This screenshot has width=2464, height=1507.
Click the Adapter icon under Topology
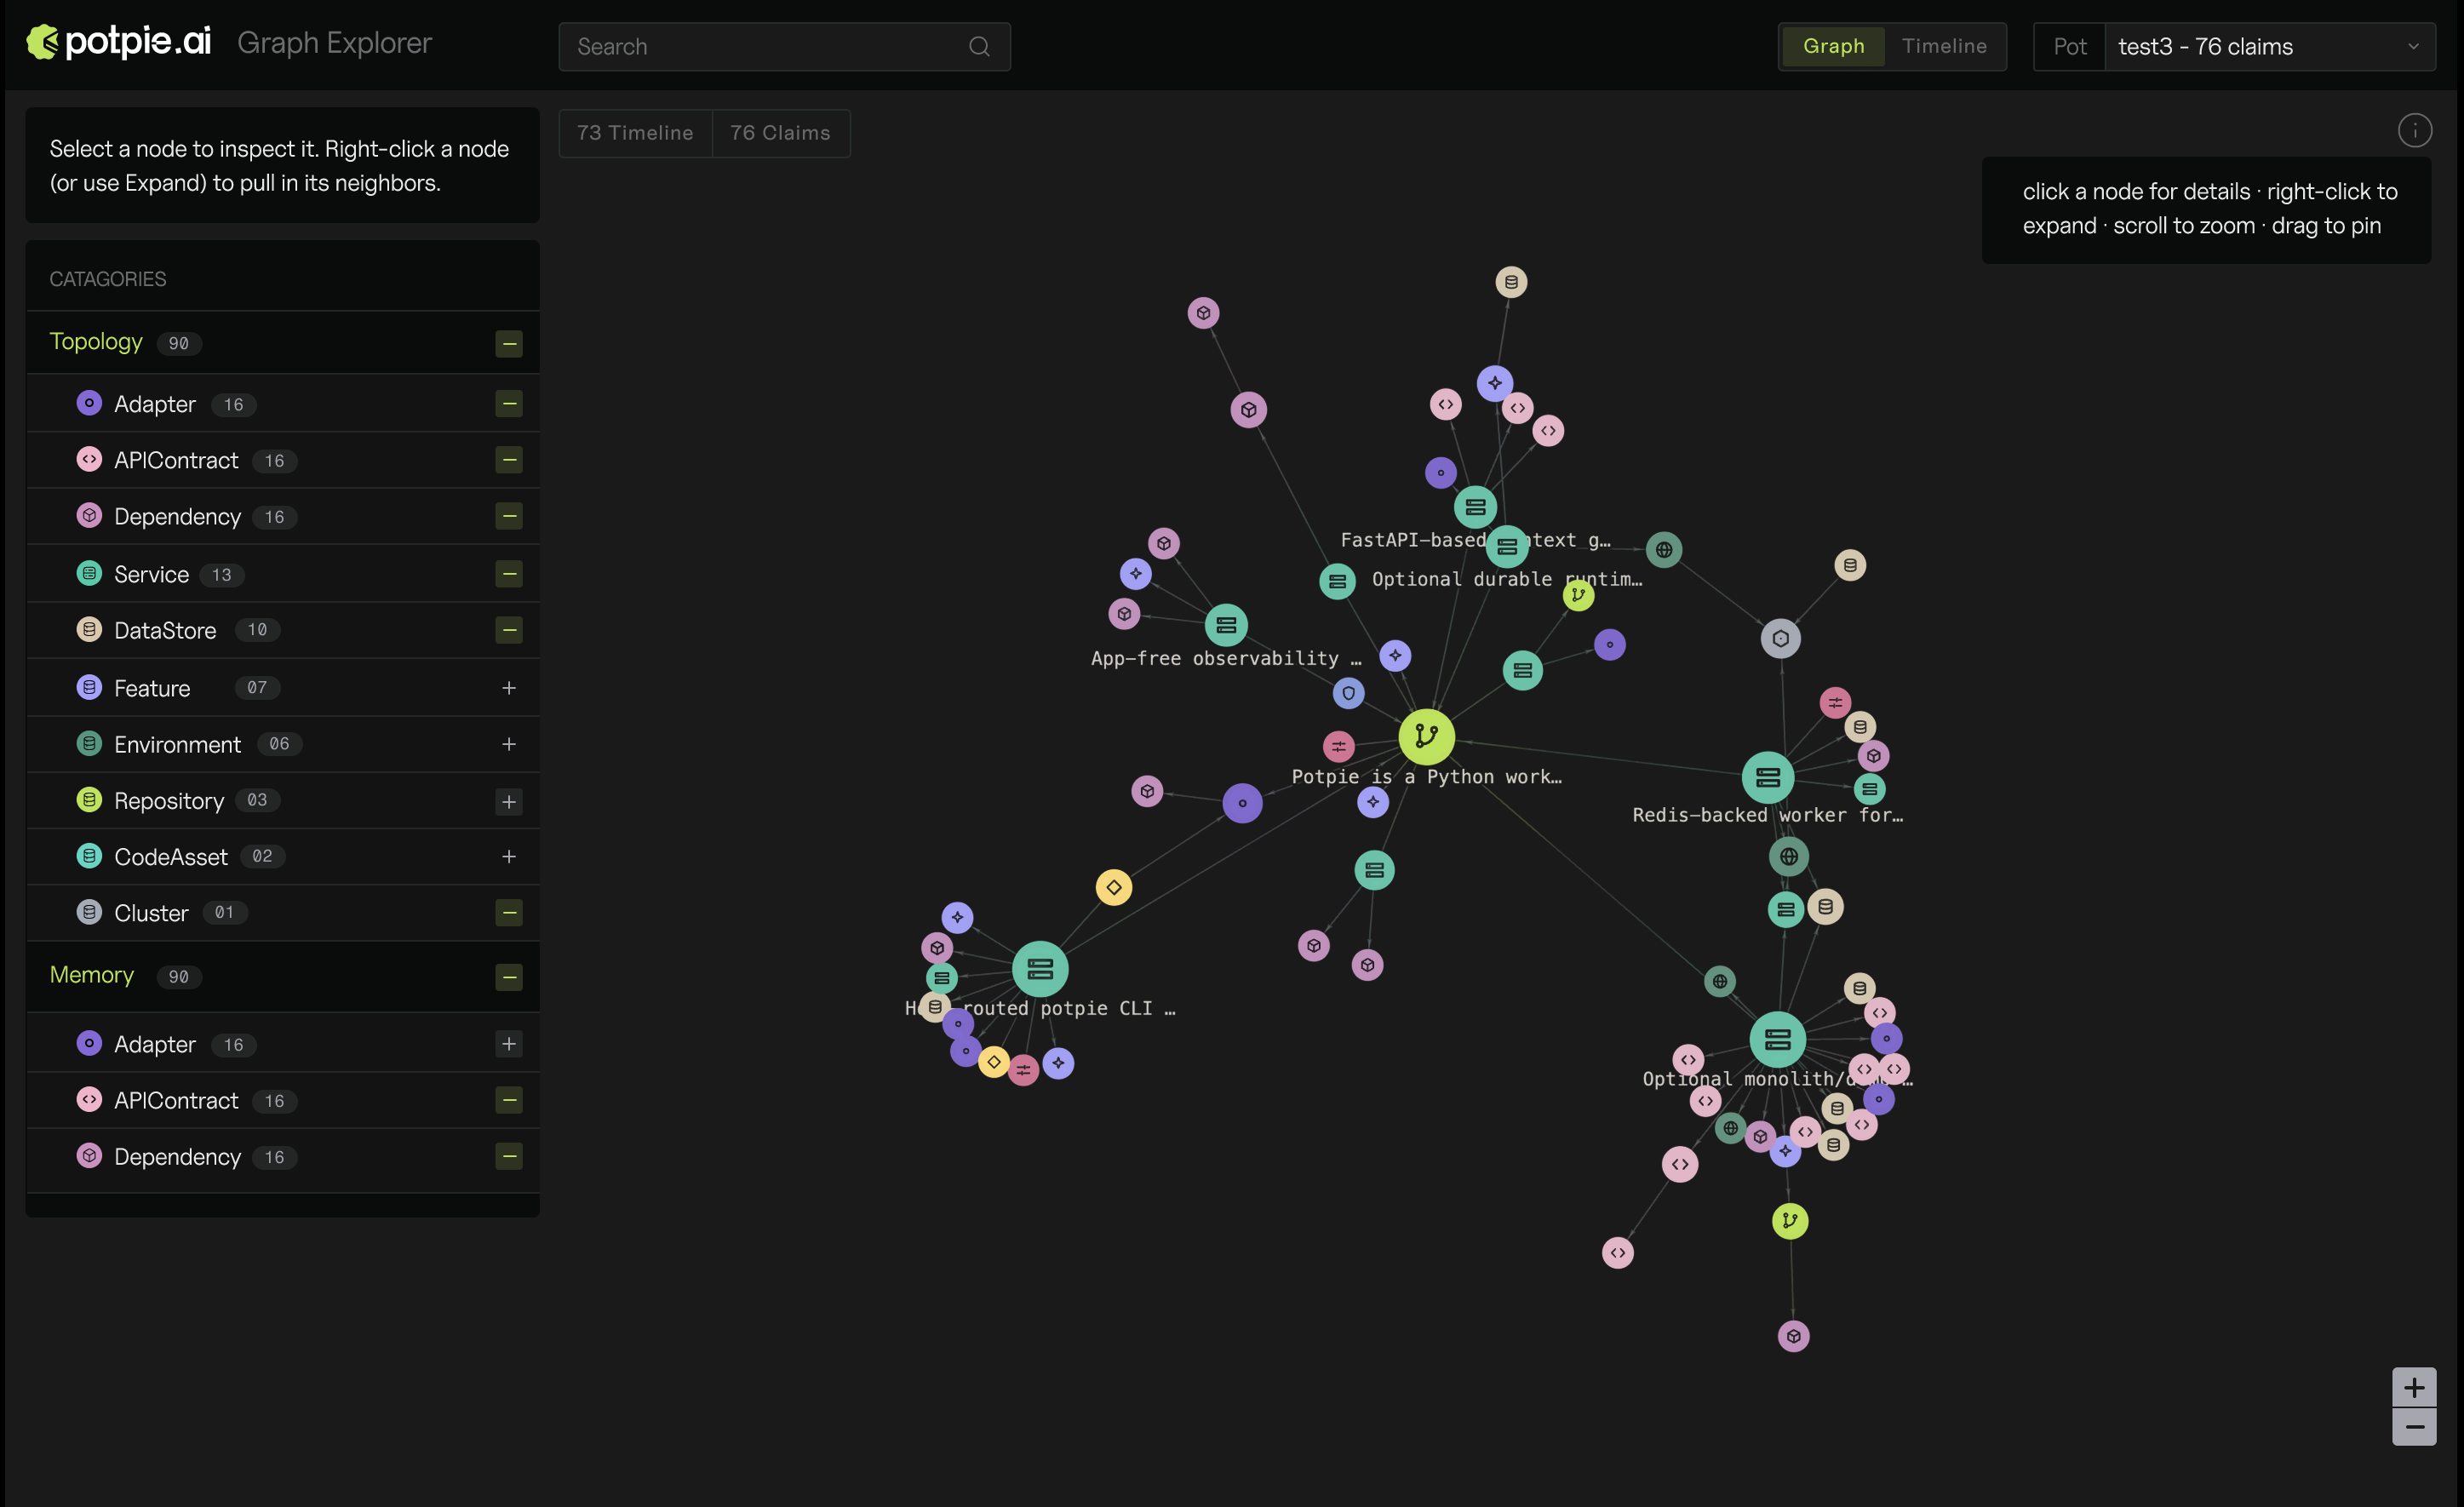[x=89, y=403]
